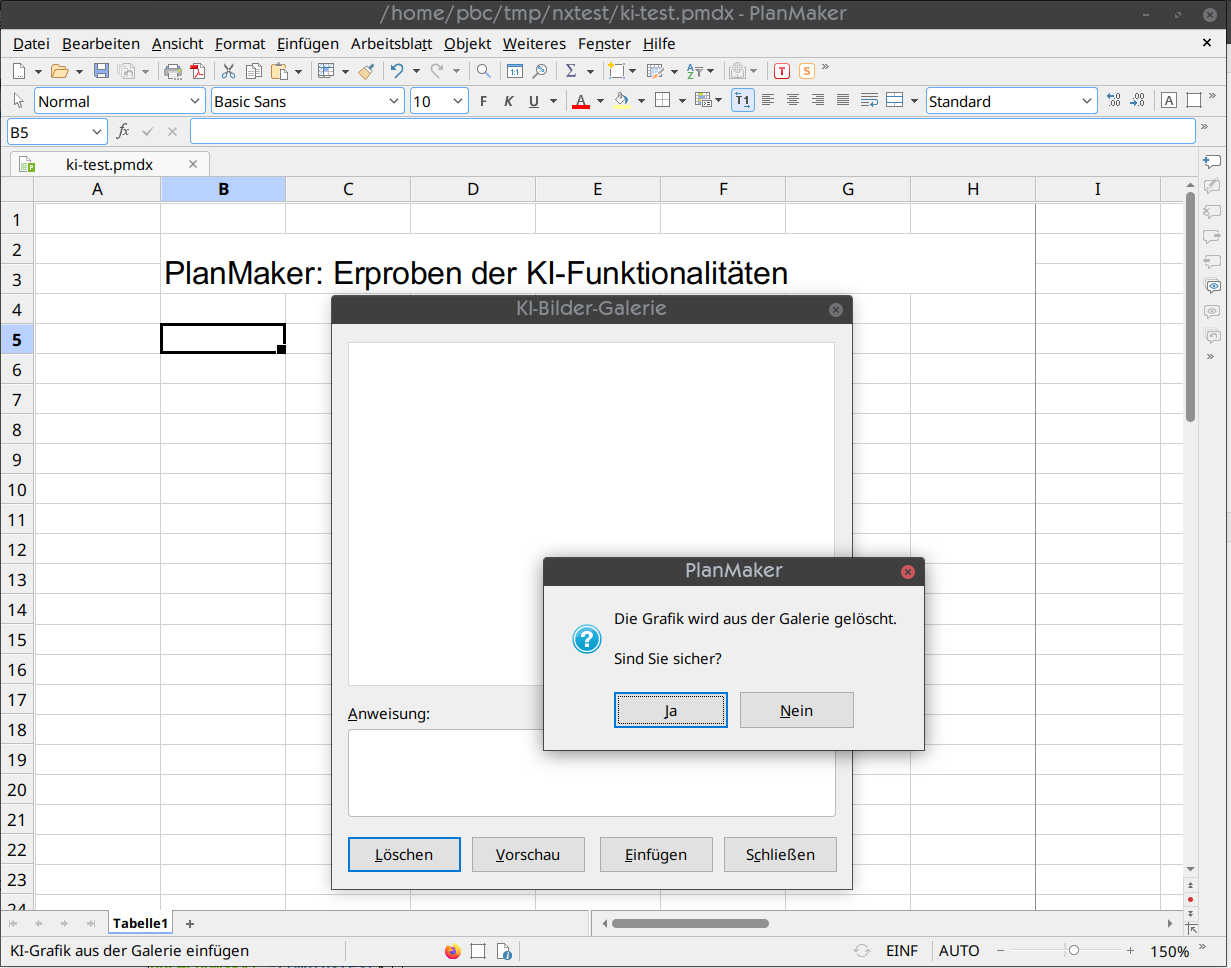Click the Cut scissors icon

click(x=229, y=71)
